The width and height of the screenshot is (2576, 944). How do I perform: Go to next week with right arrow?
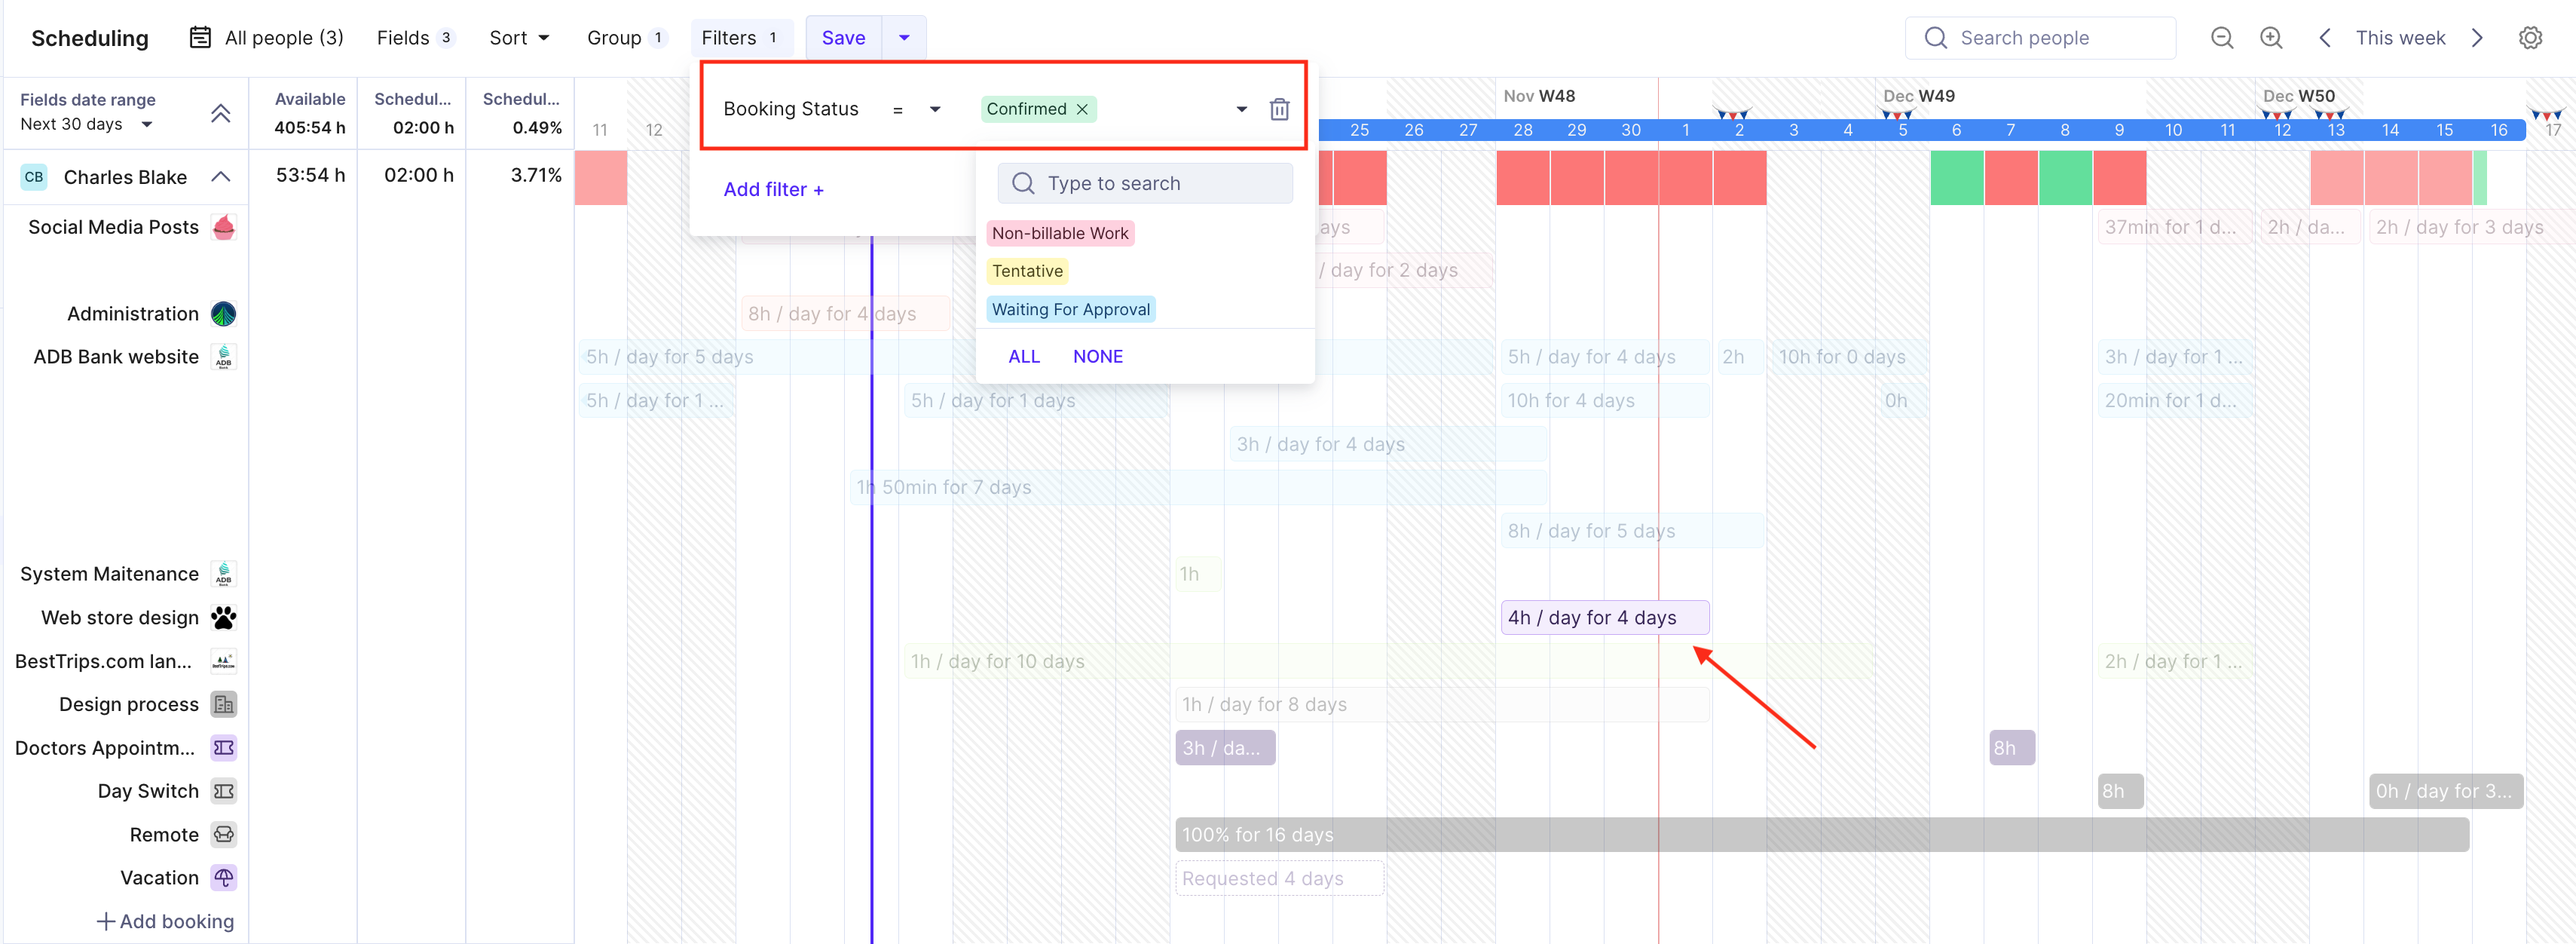point(2477,38)
